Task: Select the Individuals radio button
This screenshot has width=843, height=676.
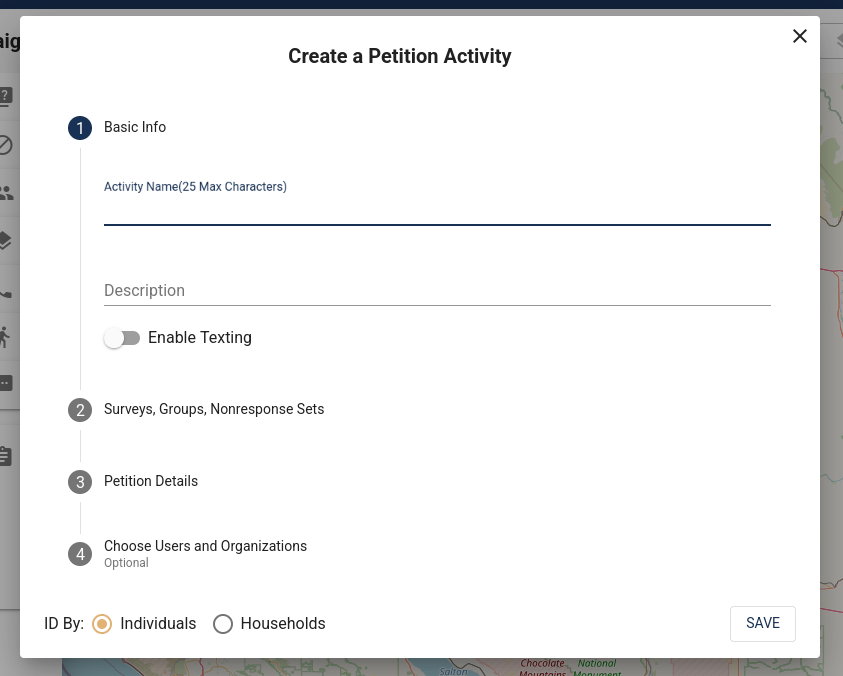Action: (x=101, y=623)
